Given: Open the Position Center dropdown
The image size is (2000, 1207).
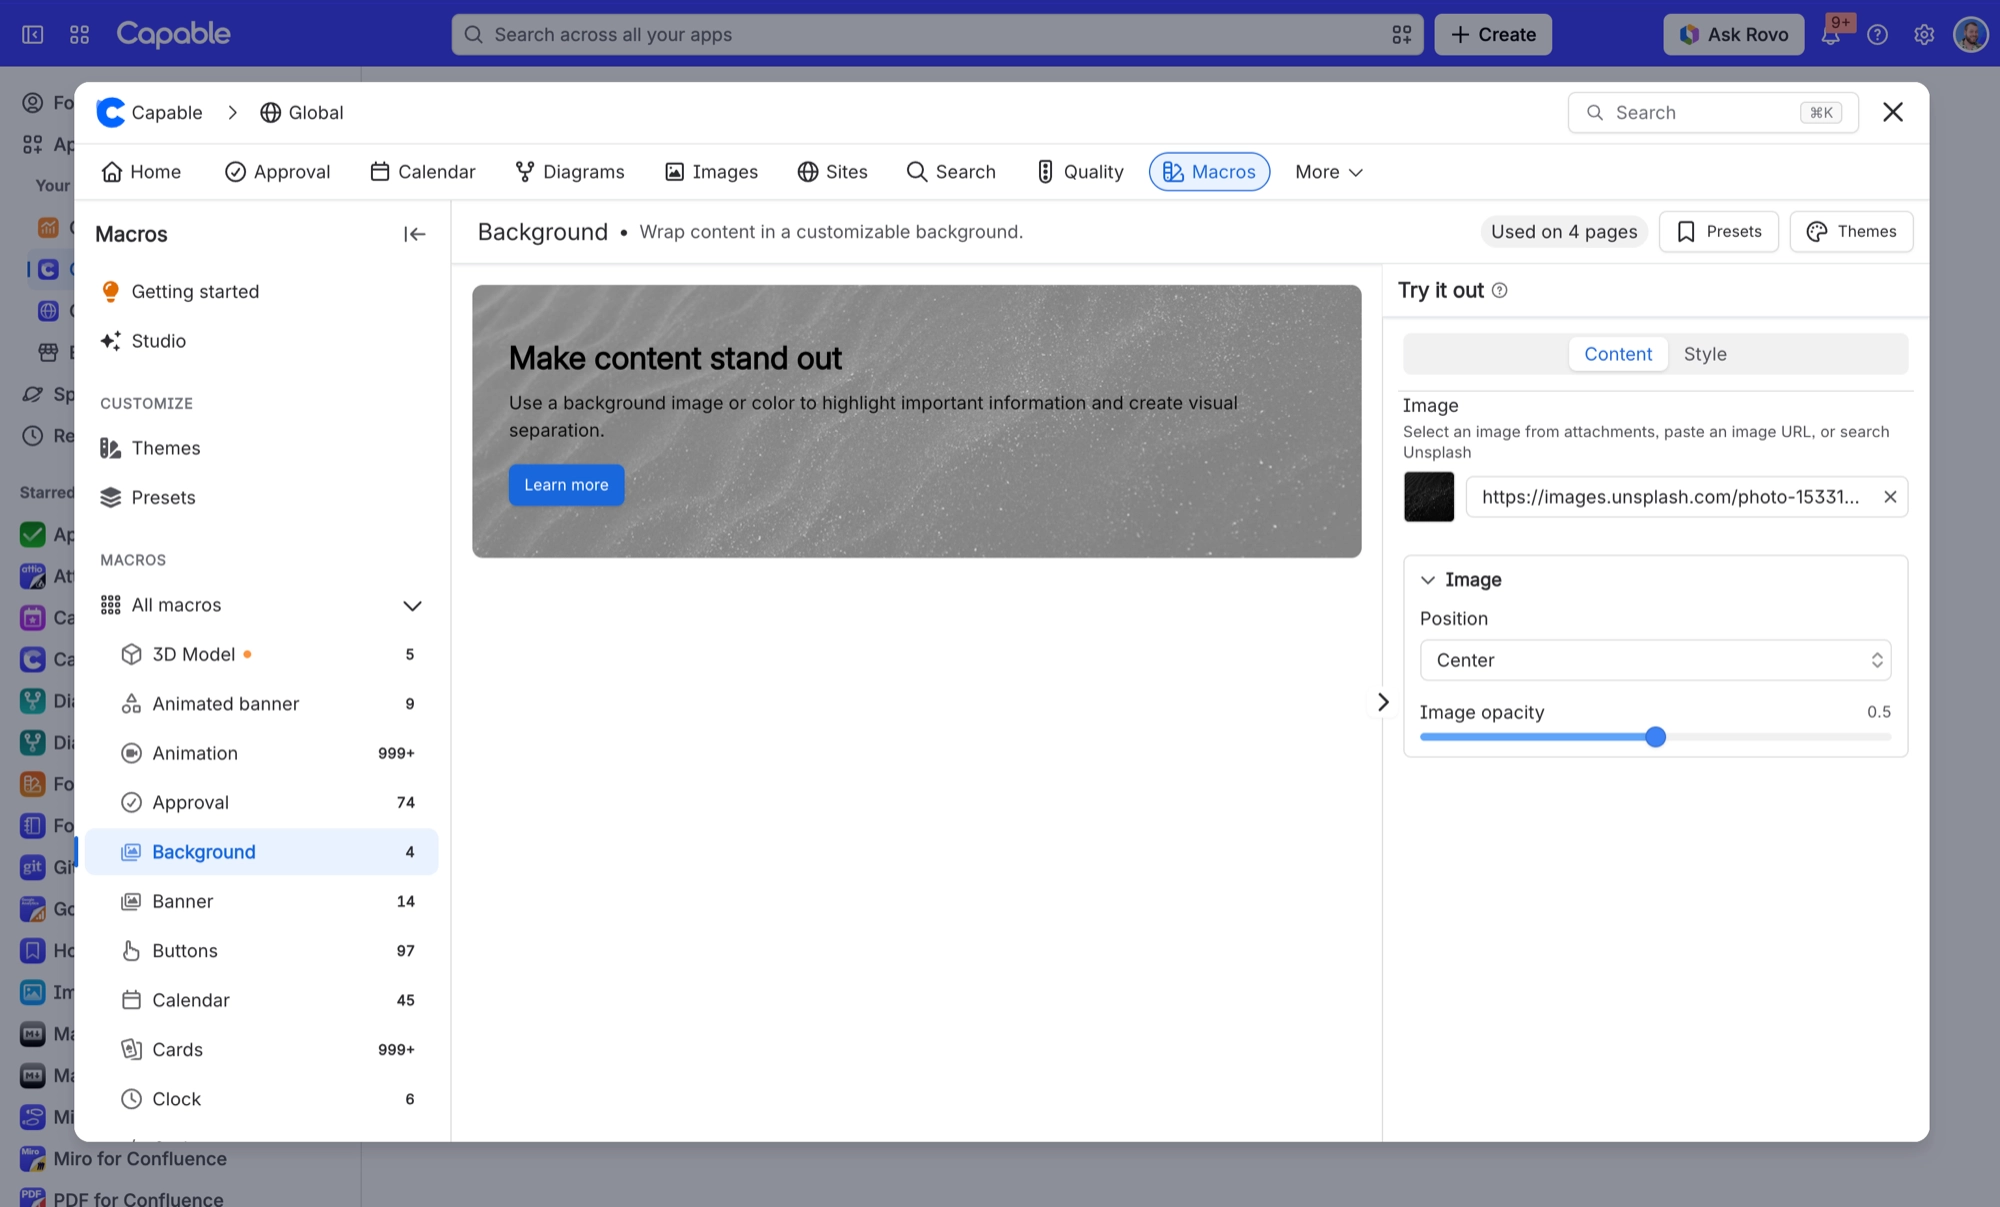Looking at the screenshot, I should (x=1655, y=660).
